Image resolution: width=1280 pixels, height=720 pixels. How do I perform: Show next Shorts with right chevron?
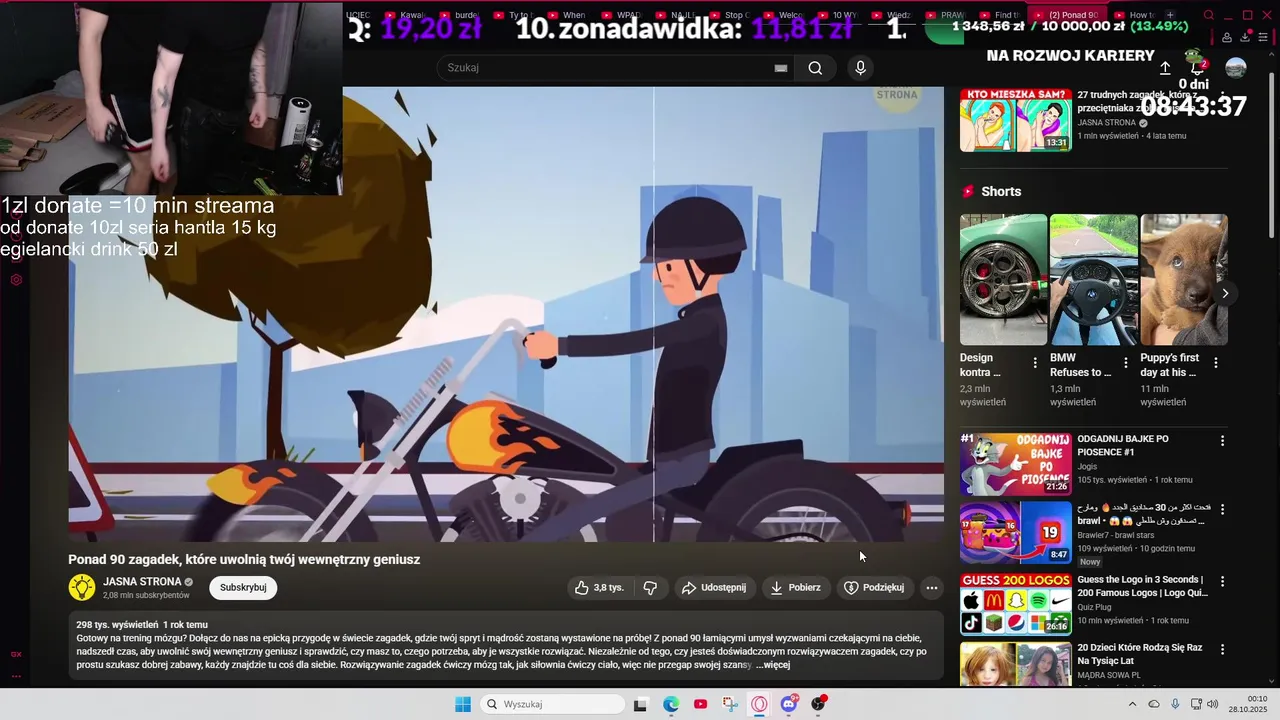[1225, 293]
